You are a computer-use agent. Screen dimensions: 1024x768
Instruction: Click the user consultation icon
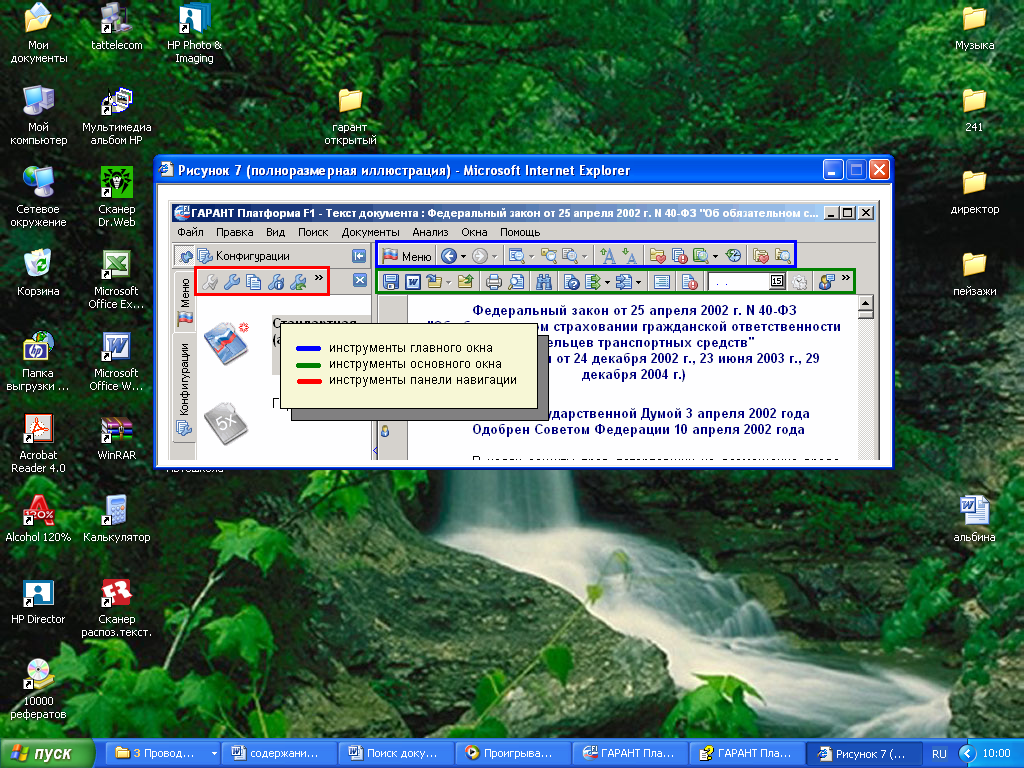click(x=826, y=281)
